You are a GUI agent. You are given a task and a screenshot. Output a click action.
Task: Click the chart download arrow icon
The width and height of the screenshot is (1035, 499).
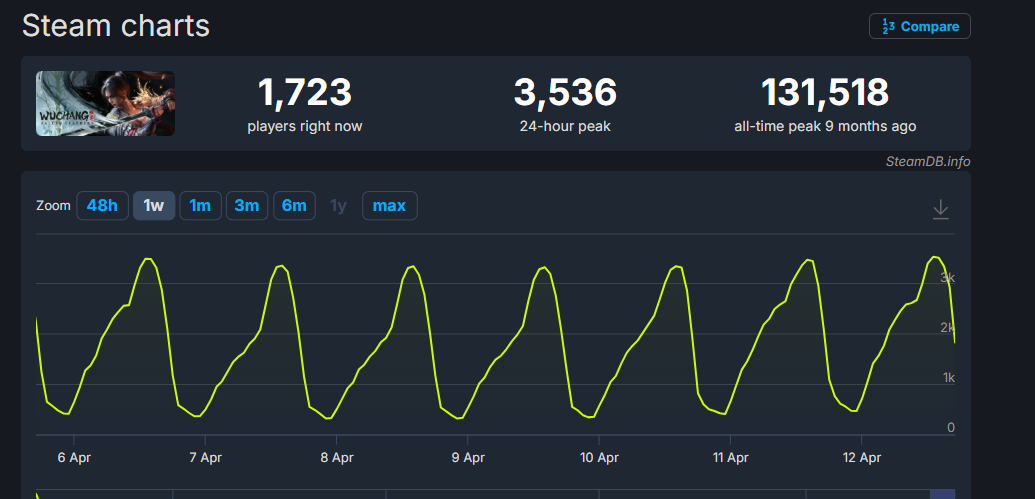click(x=941, y=210)
